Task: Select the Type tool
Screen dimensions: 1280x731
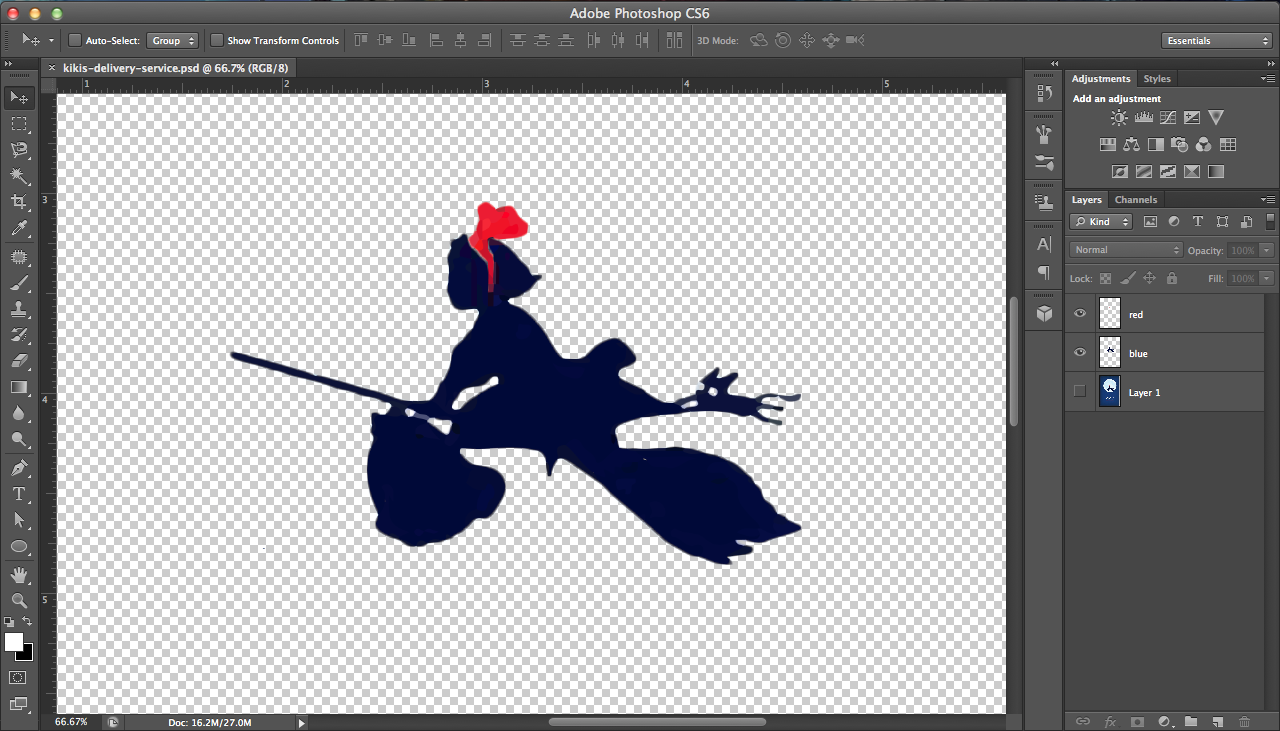Action: [19, 494]
